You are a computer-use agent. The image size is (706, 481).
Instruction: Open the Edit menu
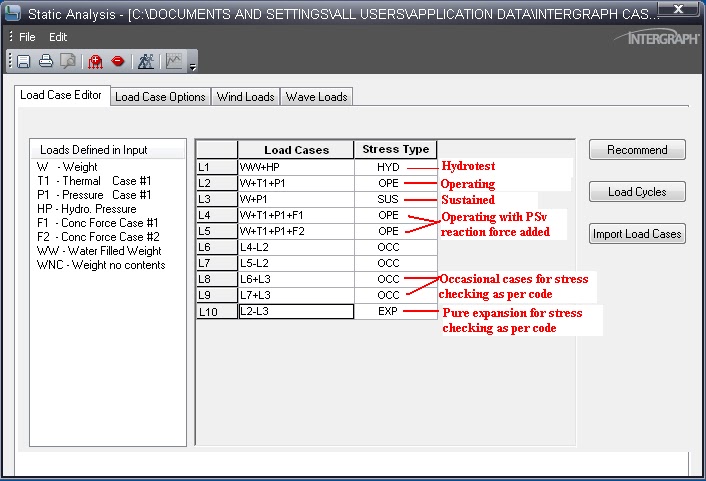point(58,37)
